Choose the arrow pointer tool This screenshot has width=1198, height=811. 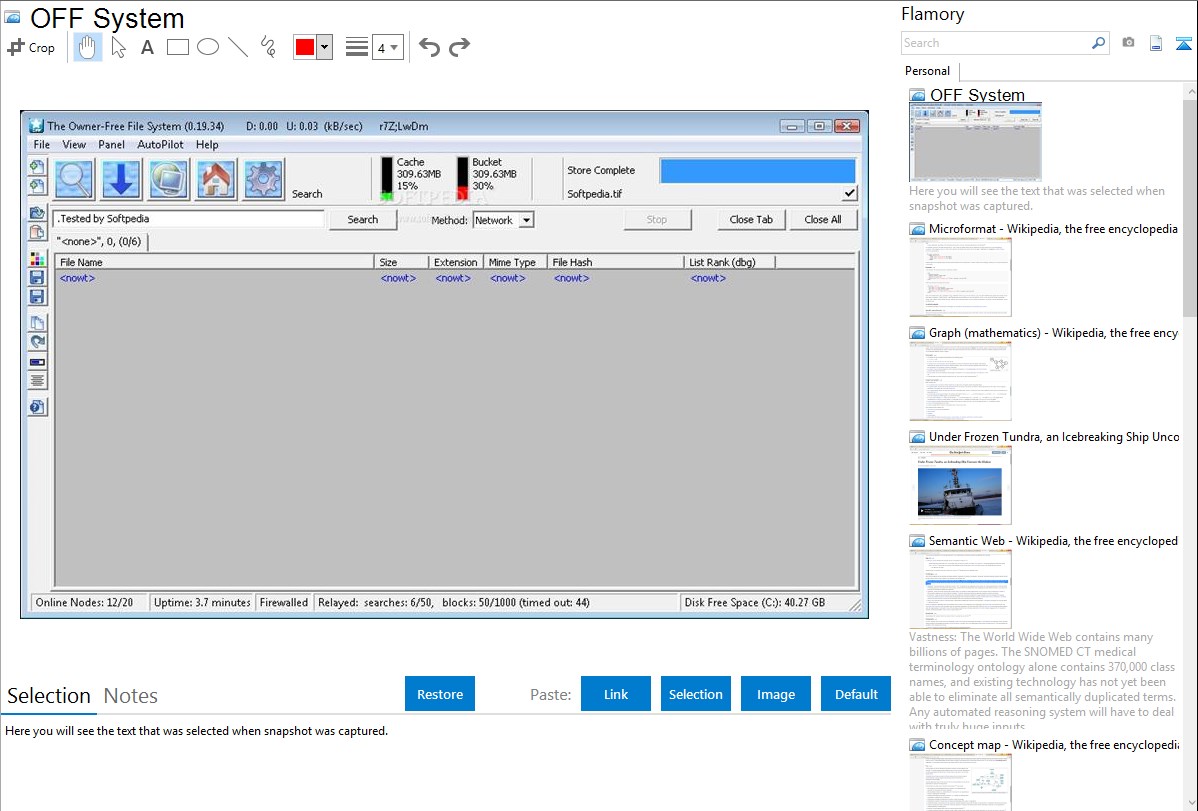coord(119,47)
